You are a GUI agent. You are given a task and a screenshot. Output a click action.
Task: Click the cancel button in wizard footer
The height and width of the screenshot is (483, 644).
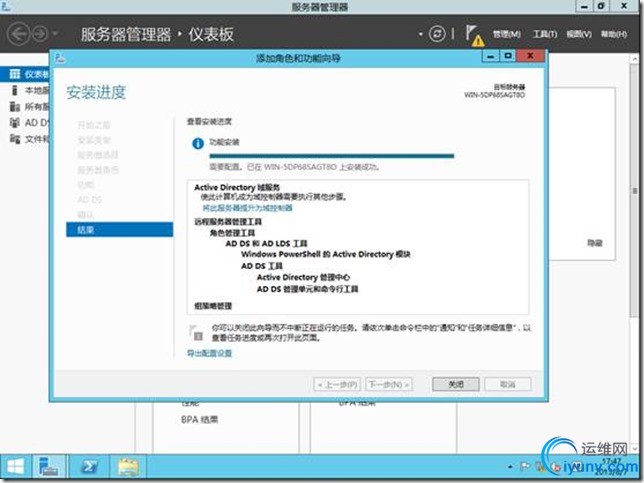[508, 384]
